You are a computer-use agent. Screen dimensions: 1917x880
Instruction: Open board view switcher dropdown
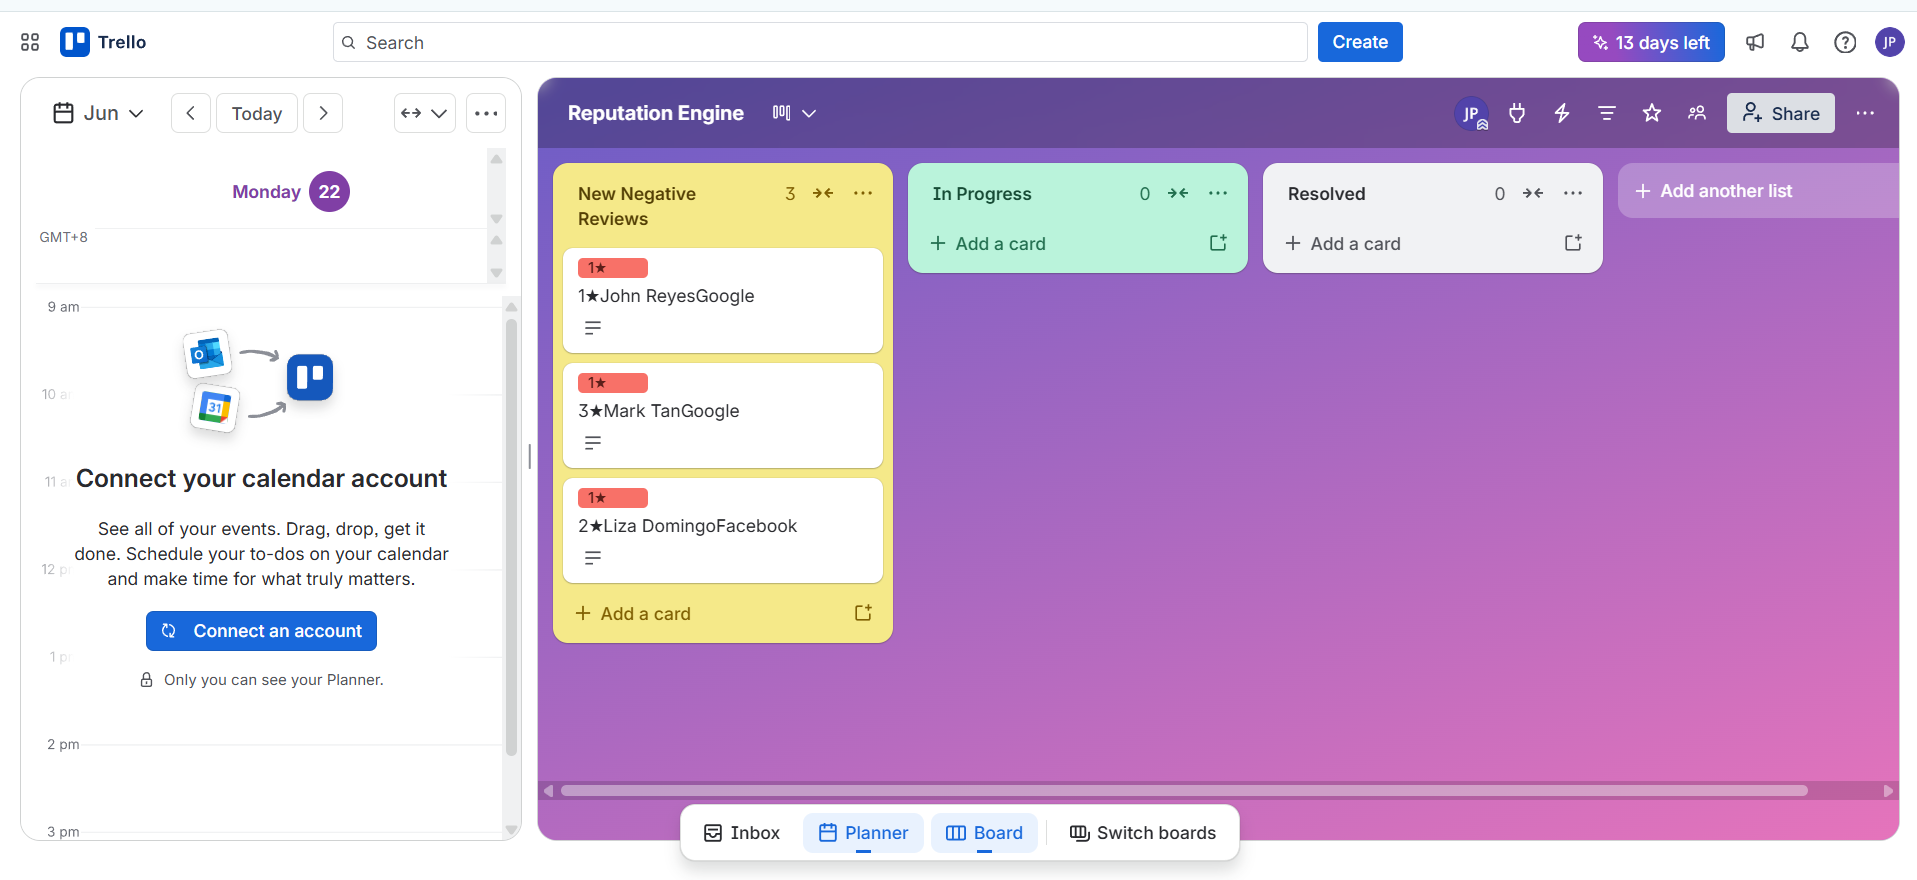(x=794, y=113)
